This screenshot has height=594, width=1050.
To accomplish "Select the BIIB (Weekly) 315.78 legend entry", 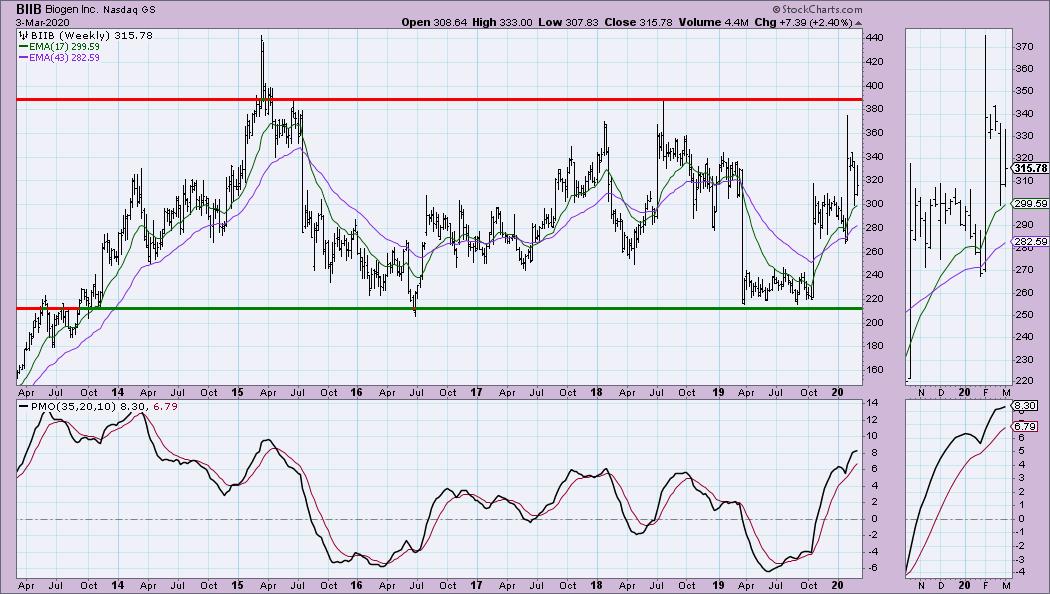I will coord(92,35).
